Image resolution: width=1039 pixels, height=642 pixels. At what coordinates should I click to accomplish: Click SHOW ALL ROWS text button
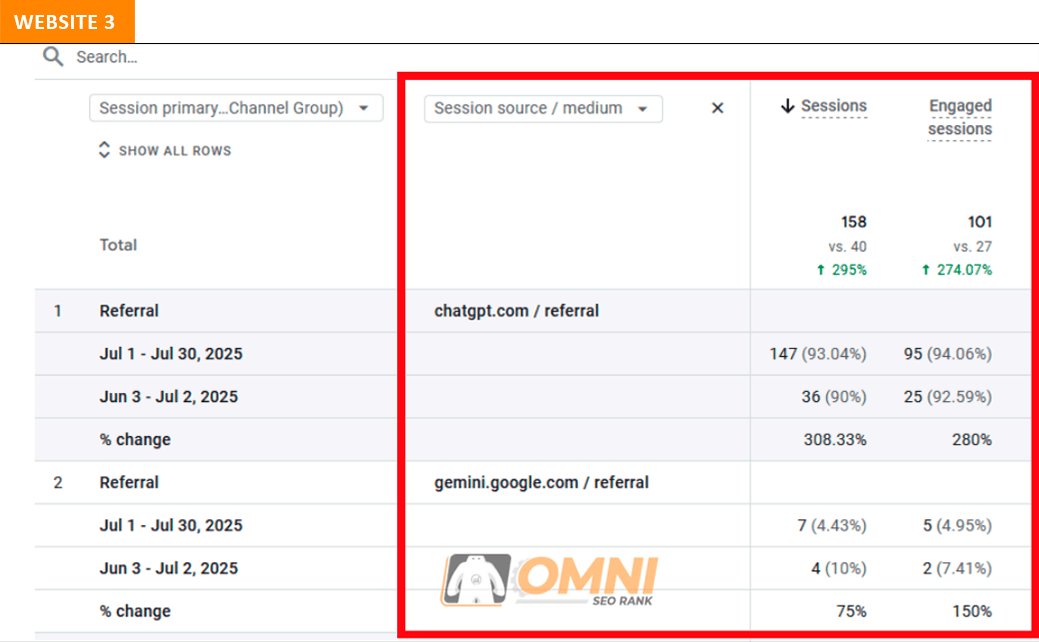tap(175, 151)
